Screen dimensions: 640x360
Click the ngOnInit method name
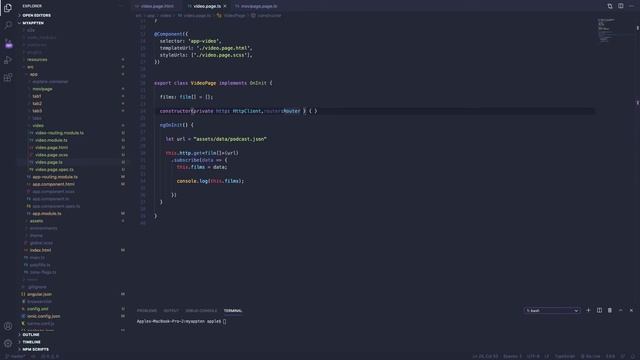click(x=171, y=125)
